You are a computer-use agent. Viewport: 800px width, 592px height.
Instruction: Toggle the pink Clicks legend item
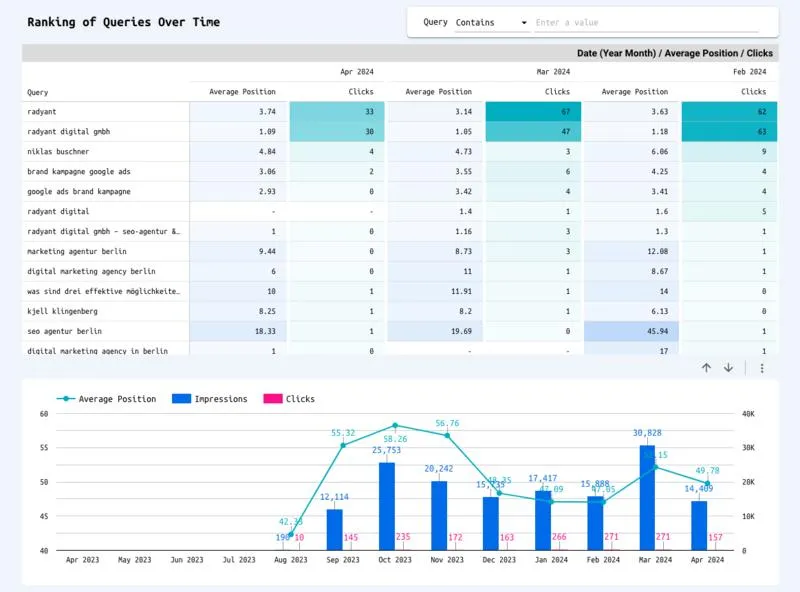[272, 399]
